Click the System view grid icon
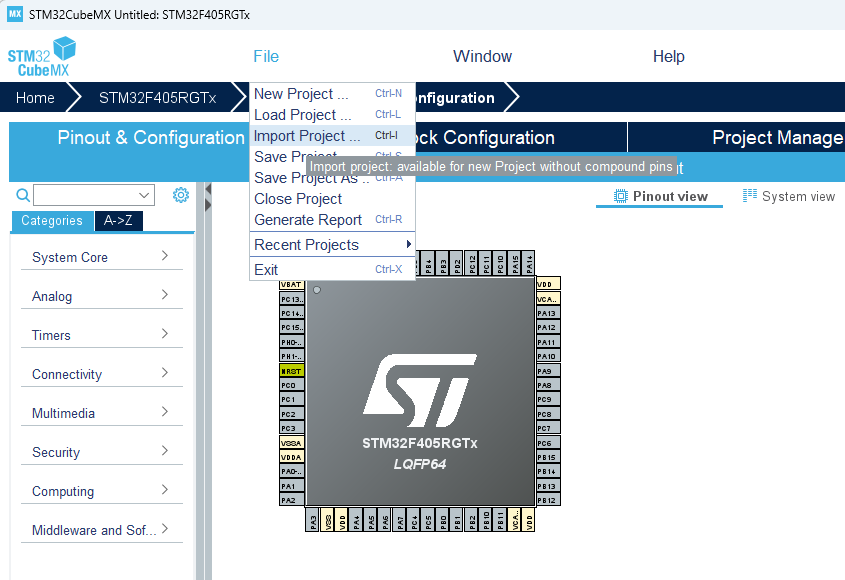Viewport: 845px width, 580px height. [750, 196]
